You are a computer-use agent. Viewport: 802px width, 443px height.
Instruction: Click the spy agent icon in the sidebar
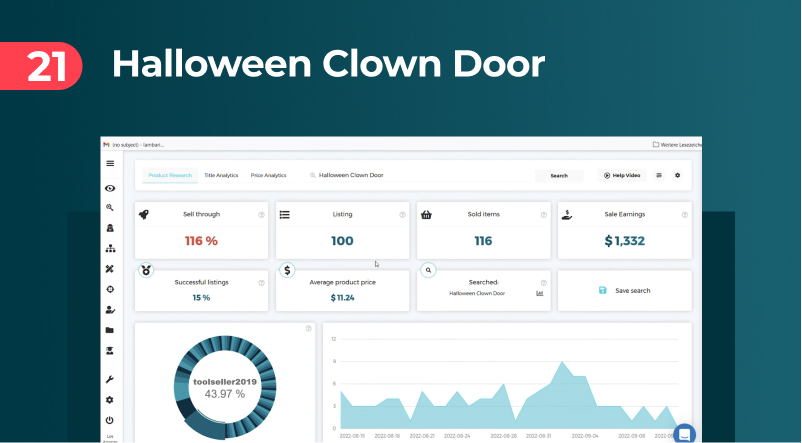110,228
